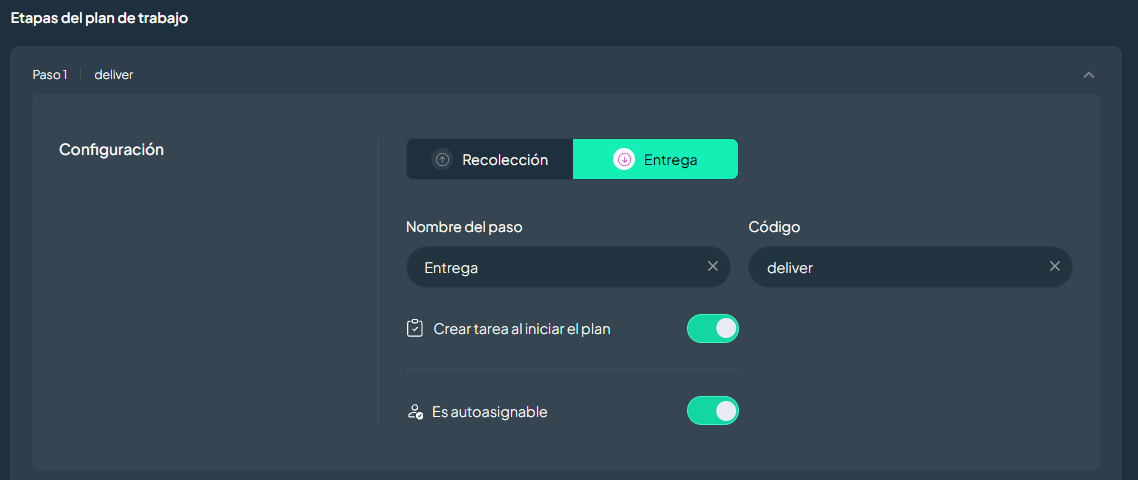Click the user check icon for autoasignable
This screenshot has width=1138, height=480.
tap(414, 412)
